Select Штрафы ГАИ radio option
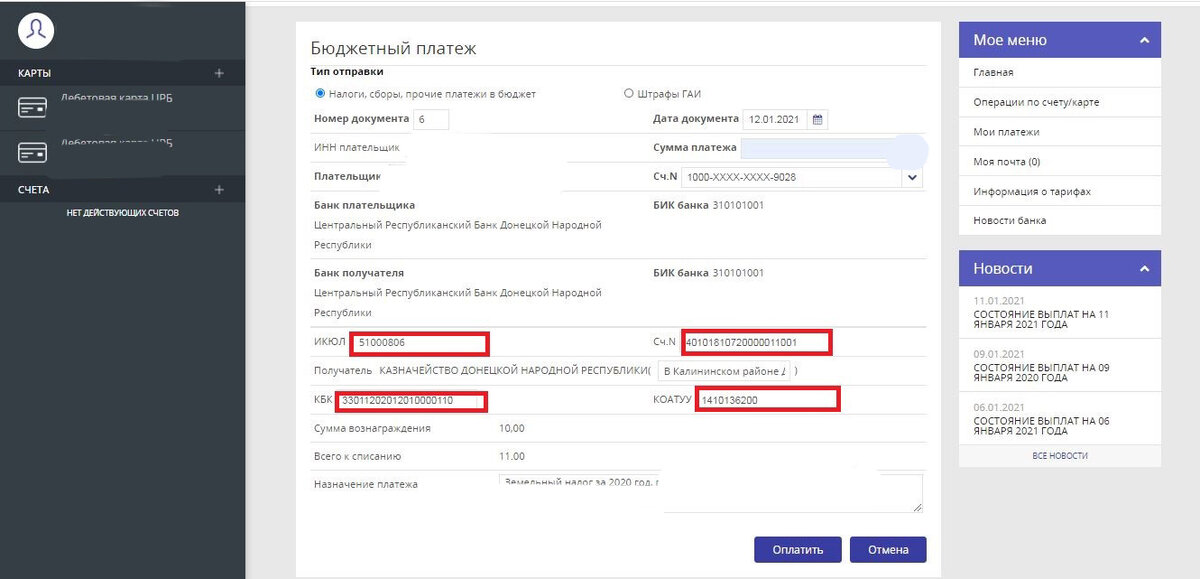Image resolution: width=1200 pixels, height=579 pixels. [629, 94]
